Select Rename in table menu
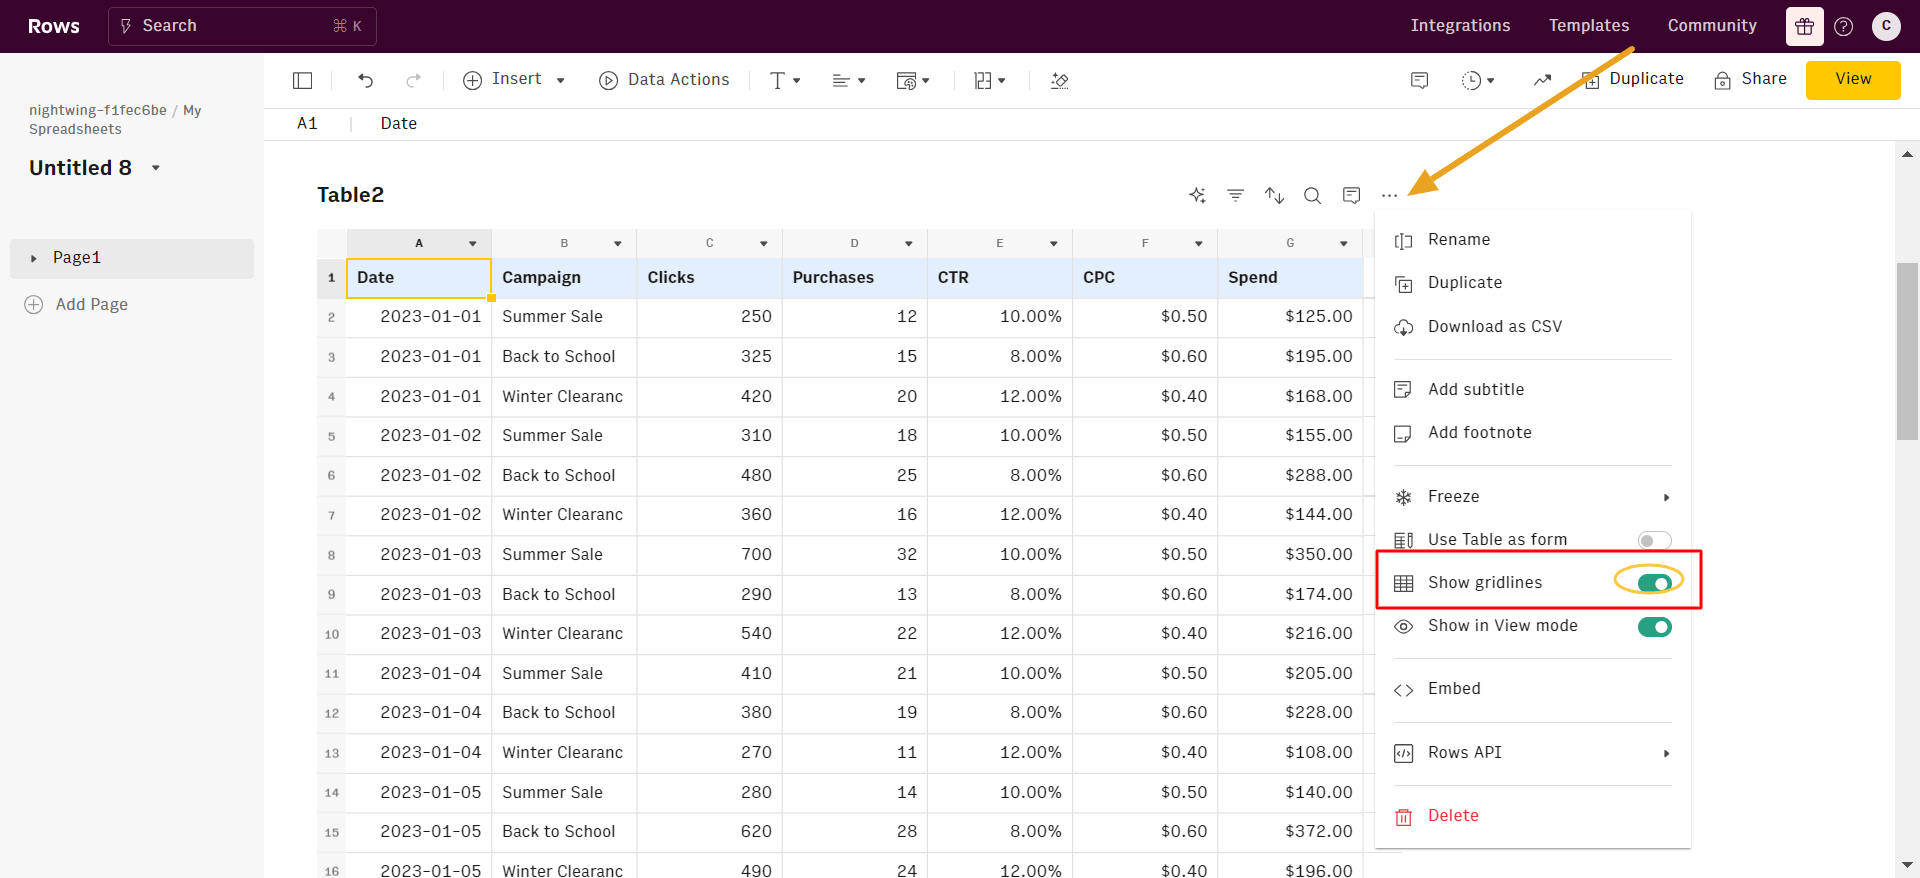 tap(1533, 240)
